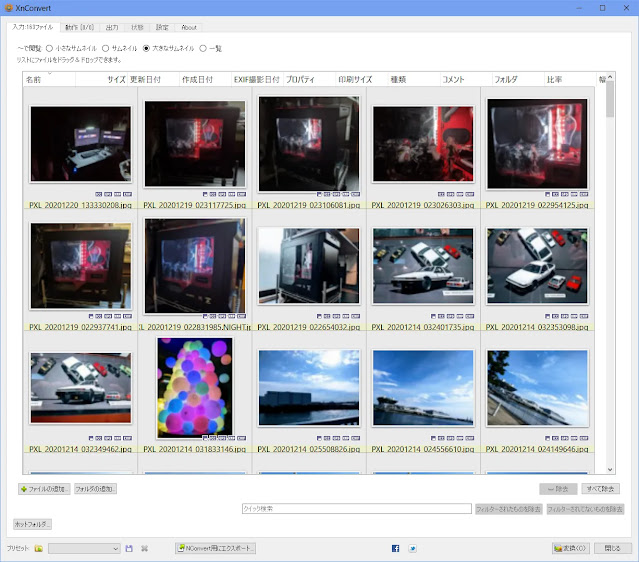Click the XnConvert app icon in title bar

(9, 8)
